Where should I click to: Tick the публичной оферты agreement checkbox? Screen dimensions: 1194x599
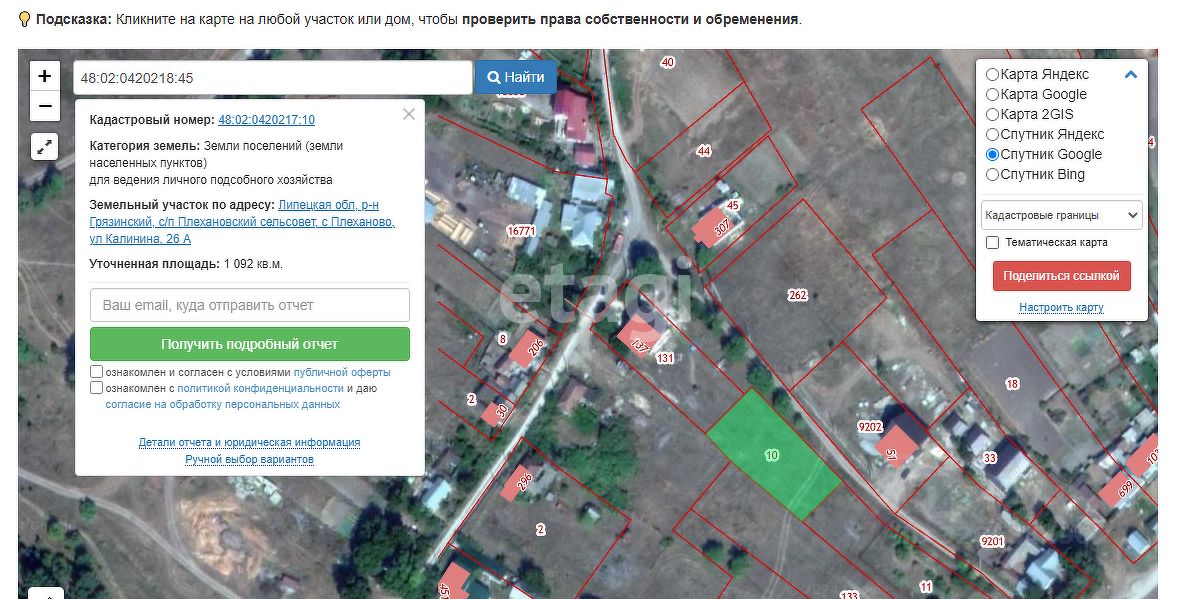[x=97, y=372]
